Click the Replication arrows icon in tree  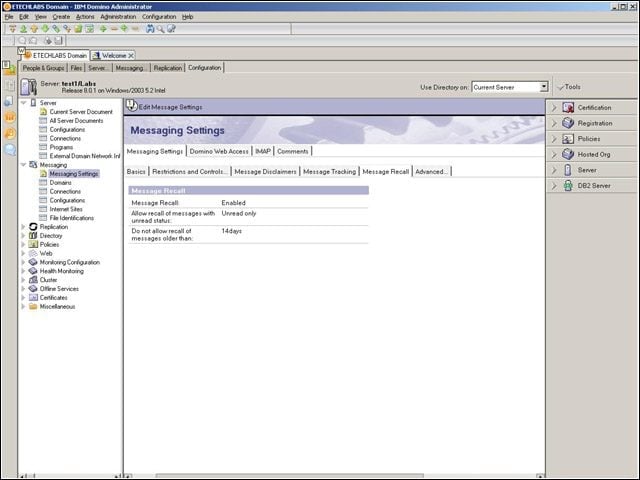(33, 227)
